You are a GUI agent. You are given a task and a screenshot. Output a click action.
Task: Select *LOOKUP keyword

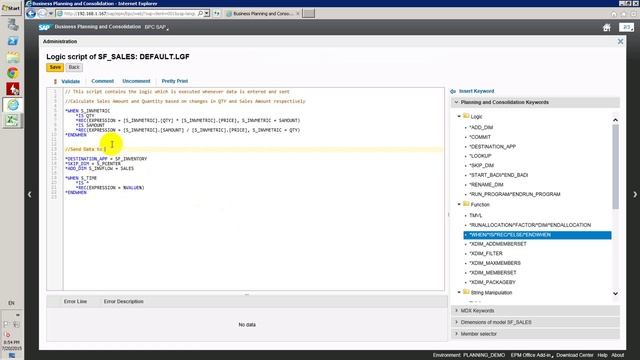point(480,156)
